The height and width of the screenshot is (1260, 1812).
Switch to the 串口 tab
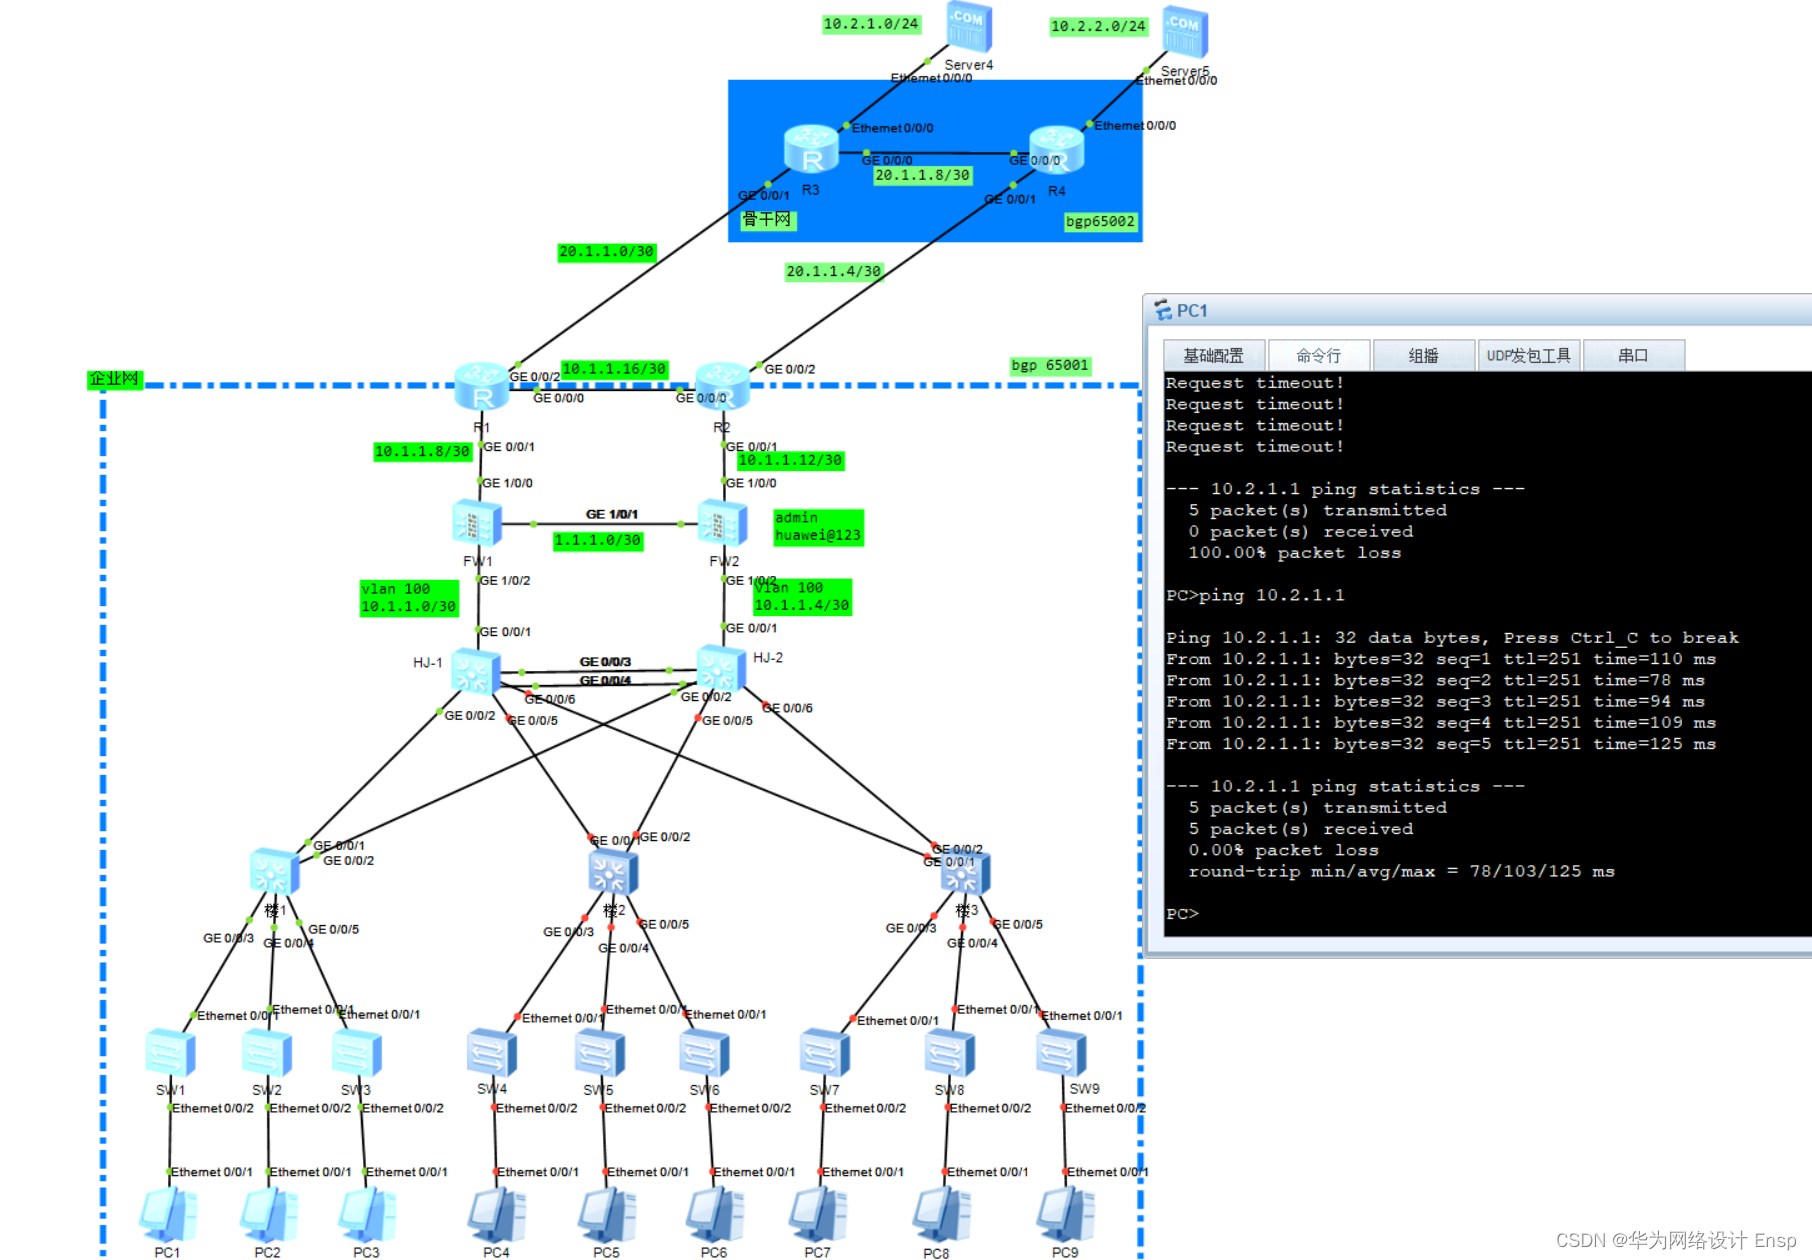click(x=1634, y=355)
